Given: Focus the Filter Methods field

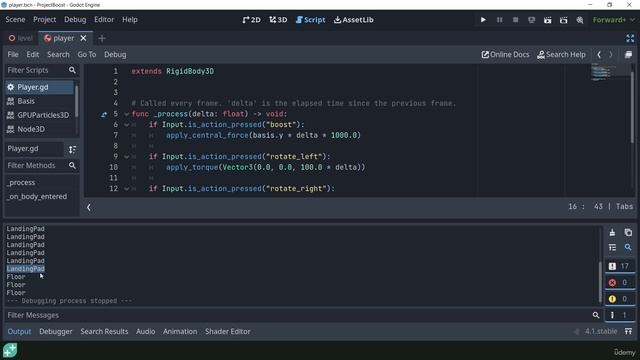Looking at the screenshot, I should coord(41,165).
